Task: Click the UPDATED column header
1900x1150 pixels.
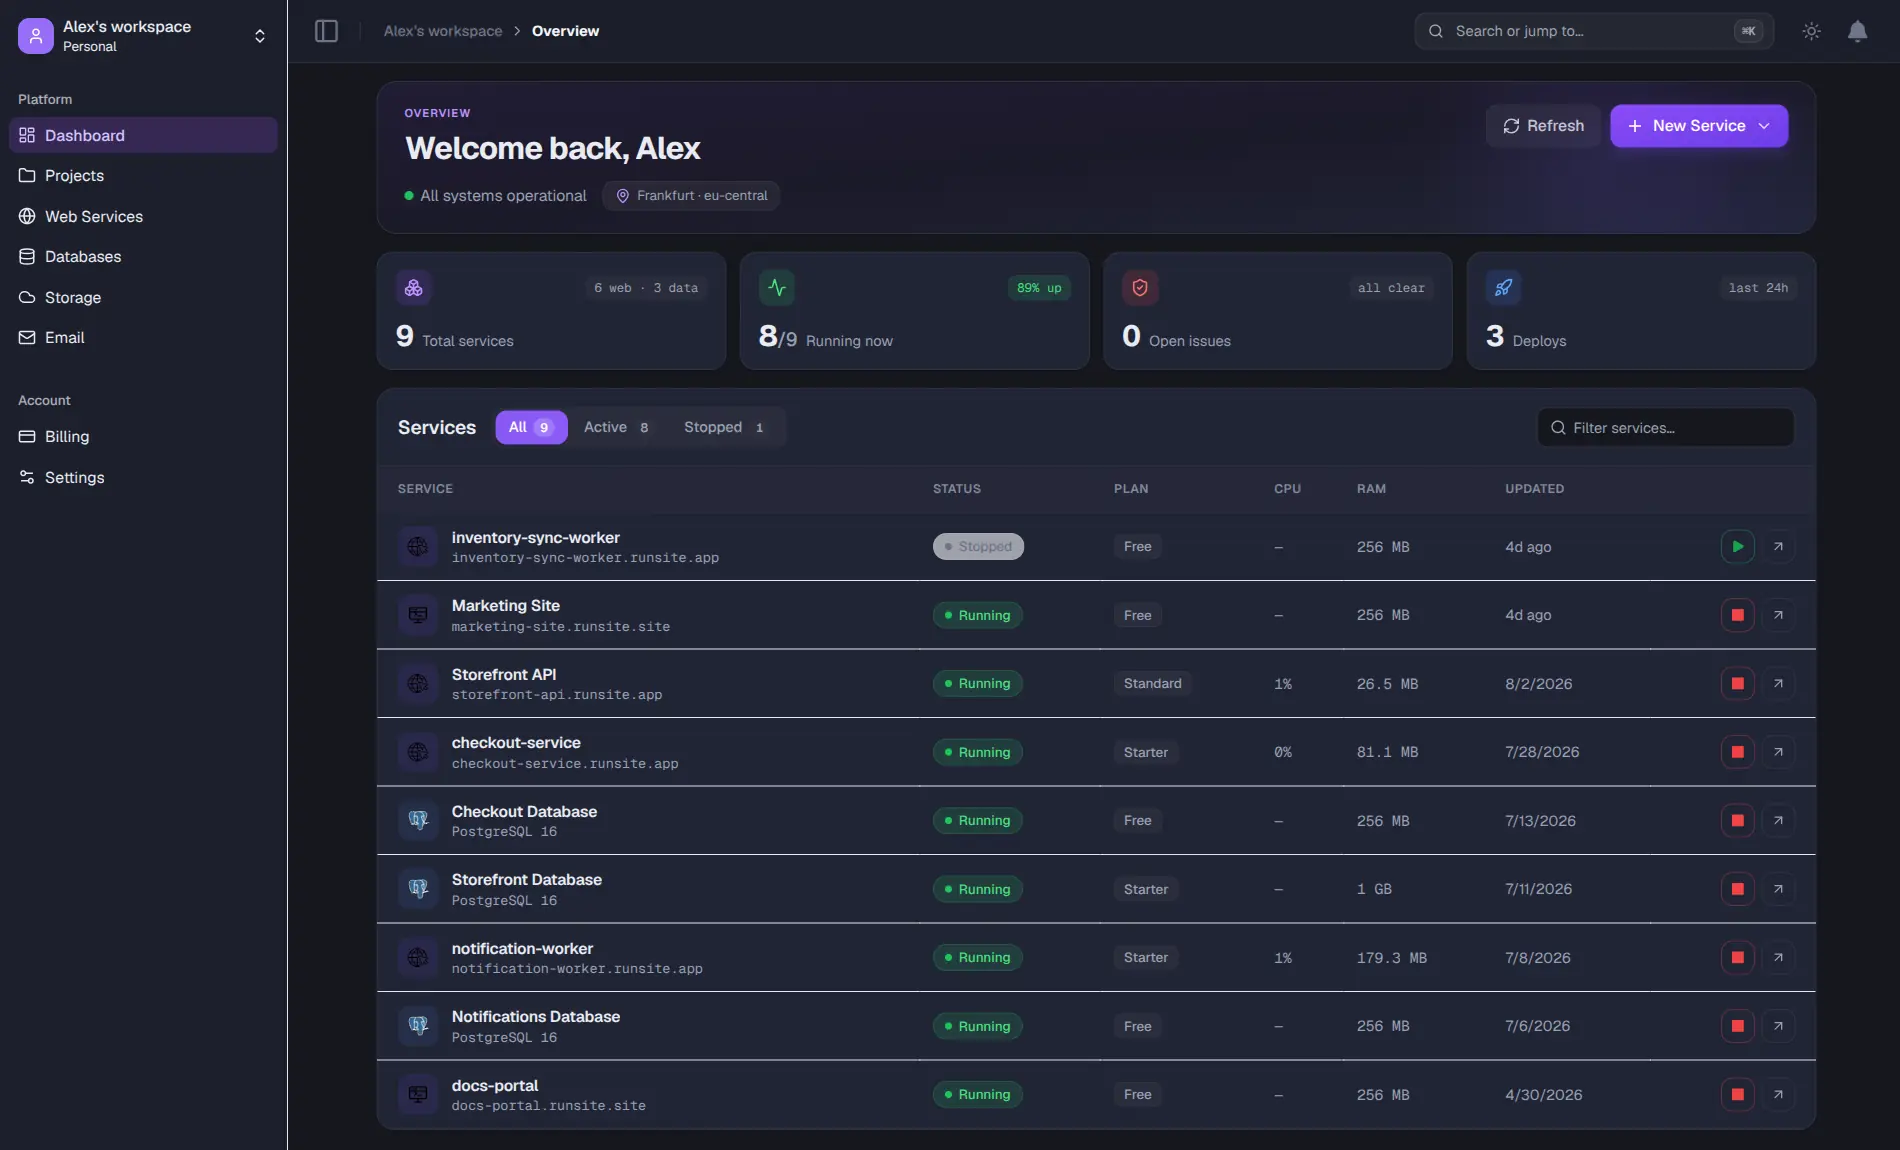Action: click(x=1534, y=489)
